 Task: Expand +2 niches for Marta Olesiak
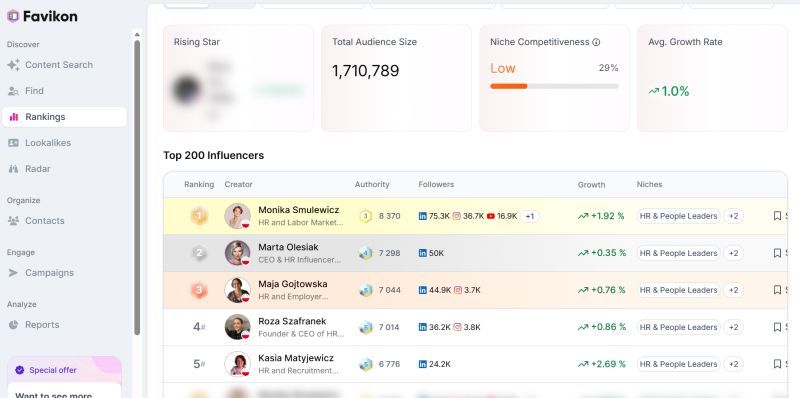[733, 253]
